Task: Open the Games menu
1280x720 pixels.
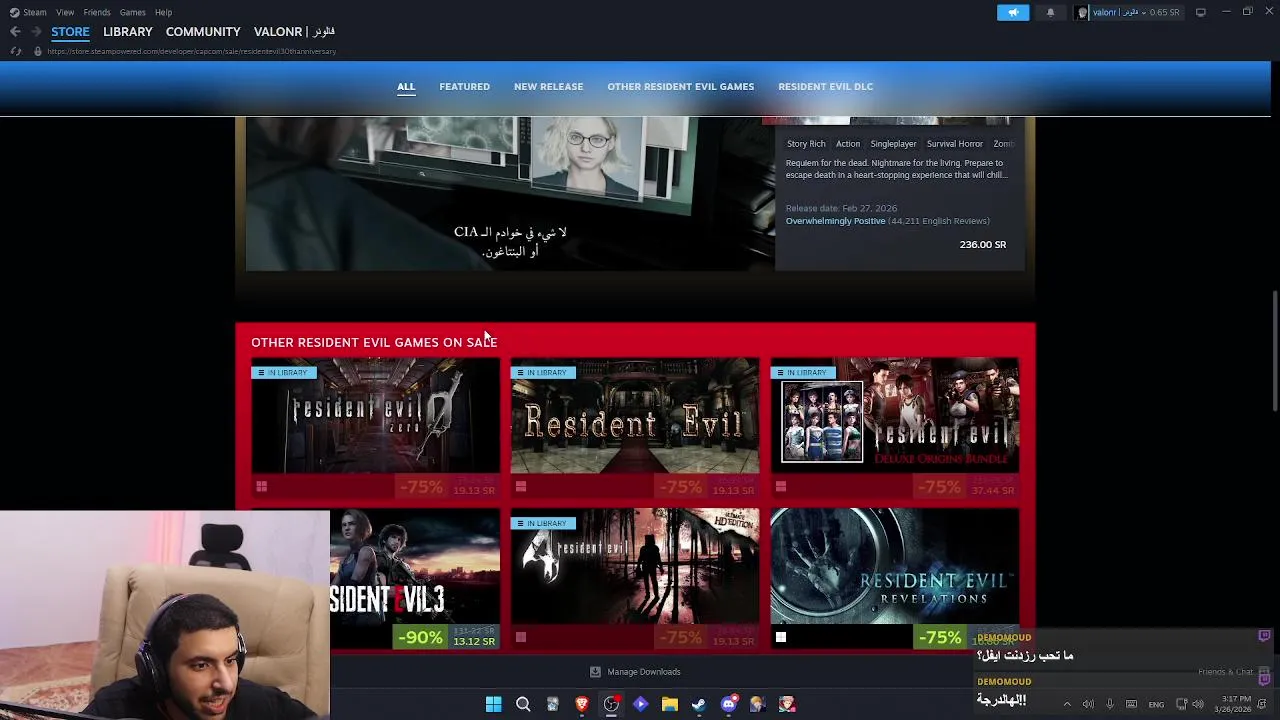Action: click(132, 12)
